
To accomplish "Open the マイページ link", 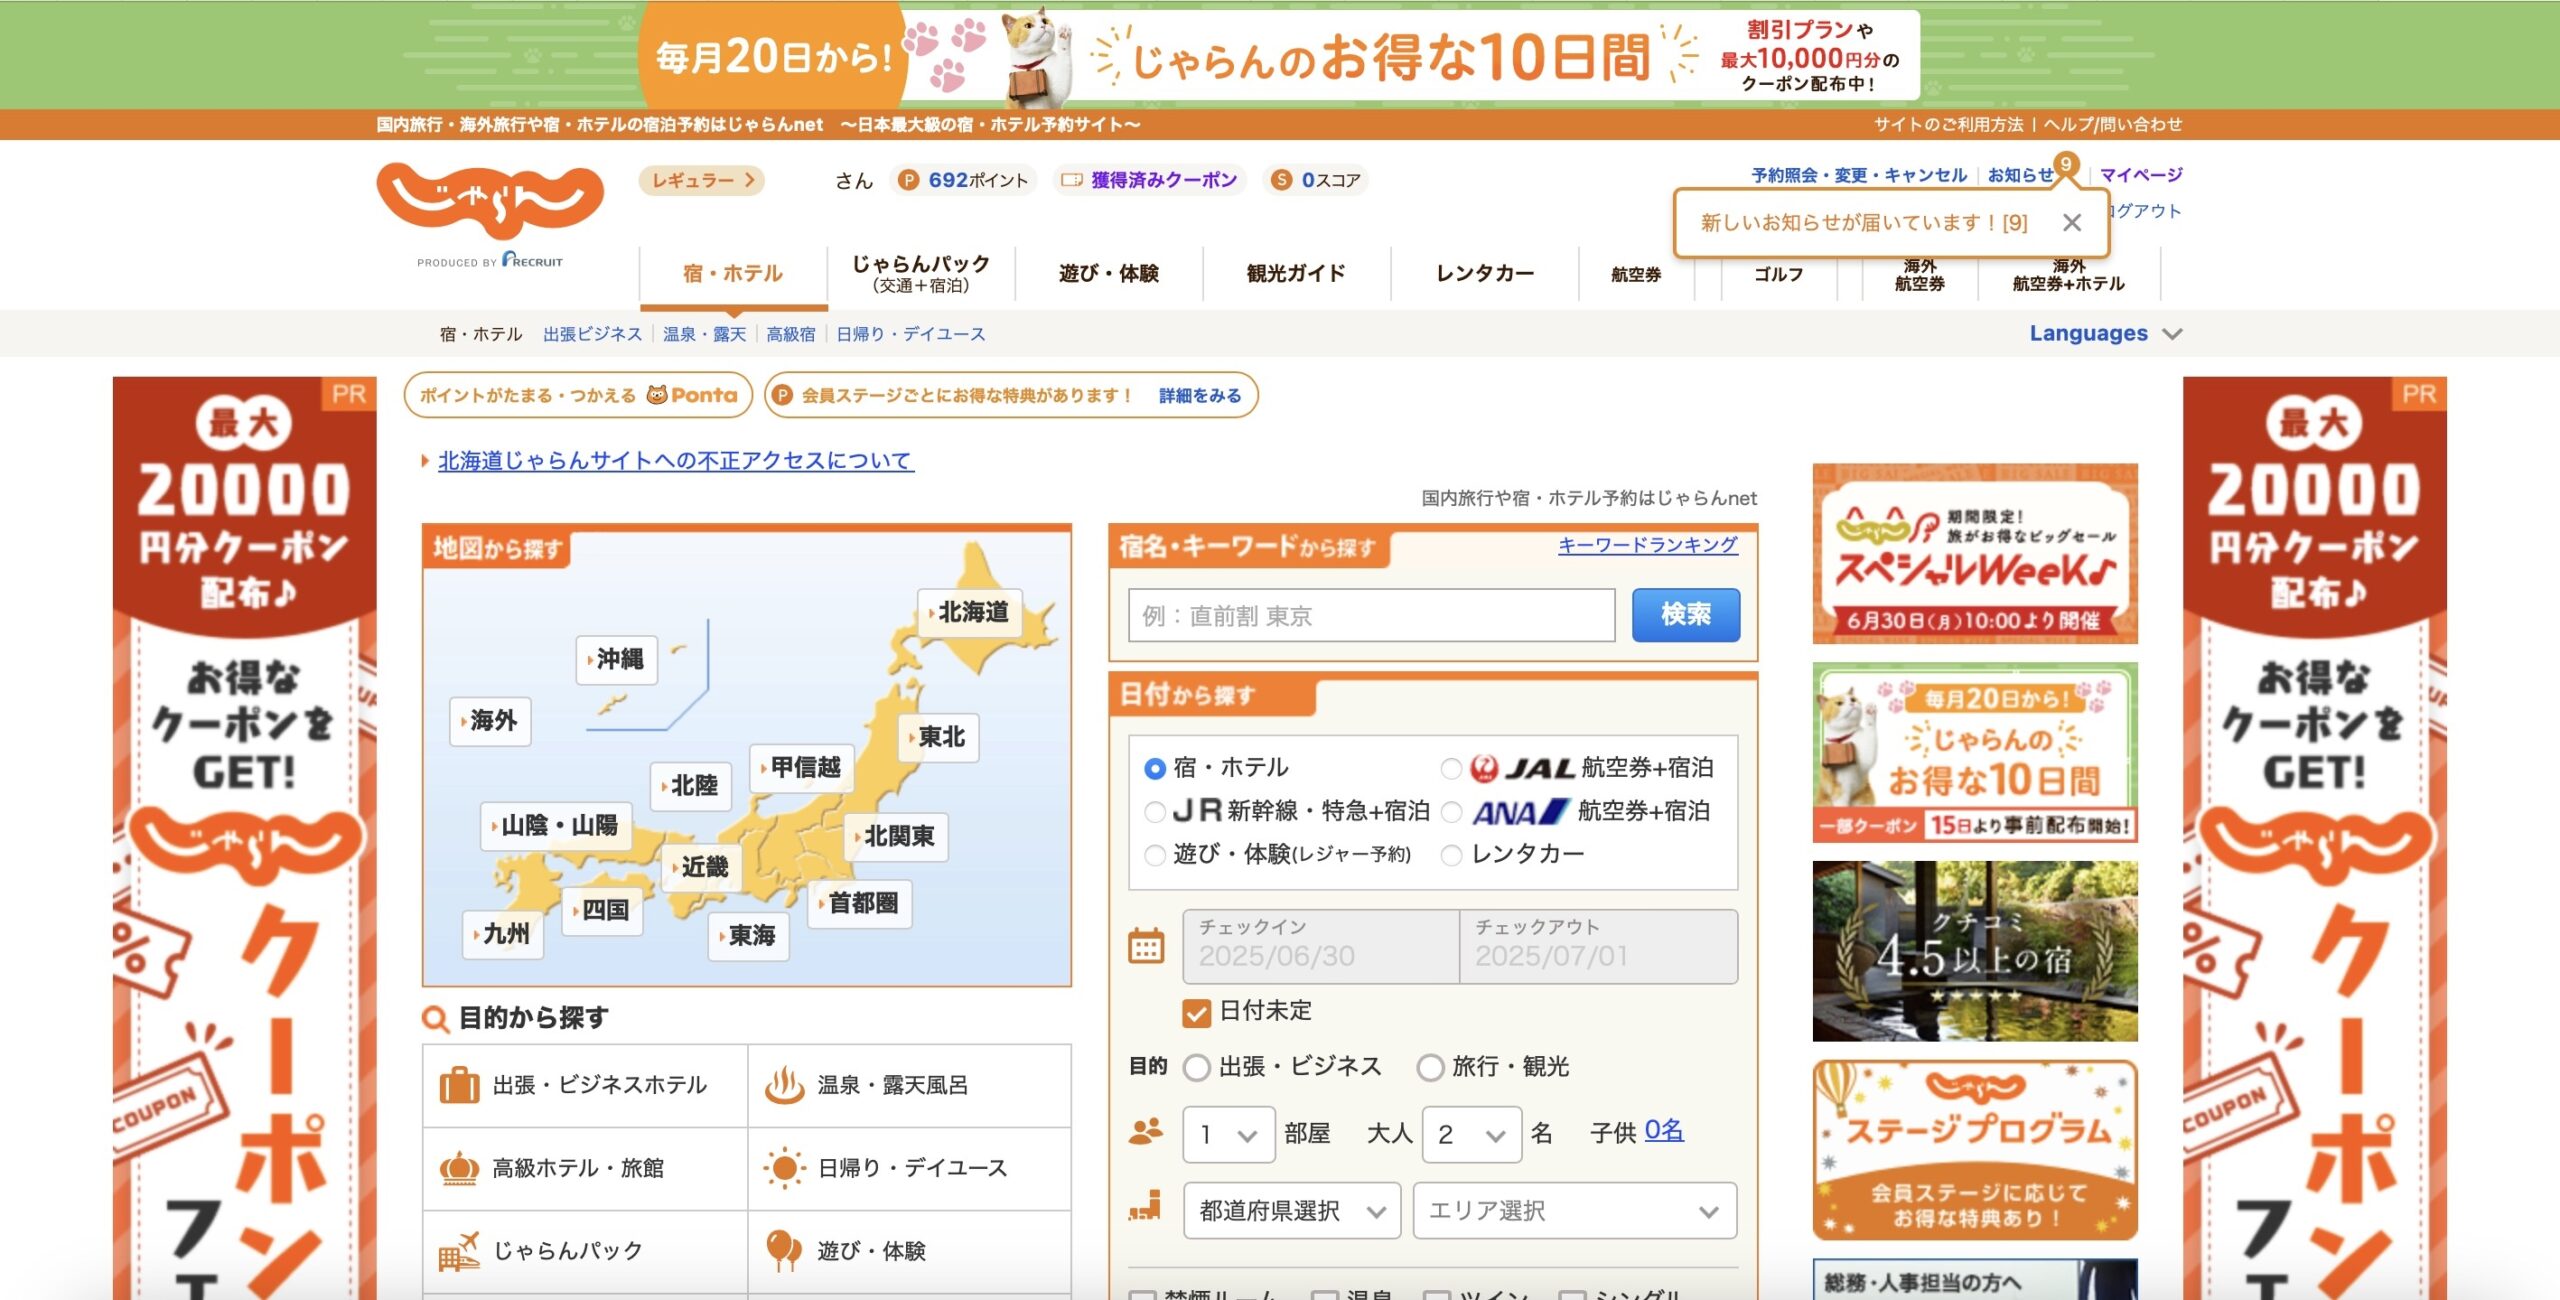I will coord(2140,175).
